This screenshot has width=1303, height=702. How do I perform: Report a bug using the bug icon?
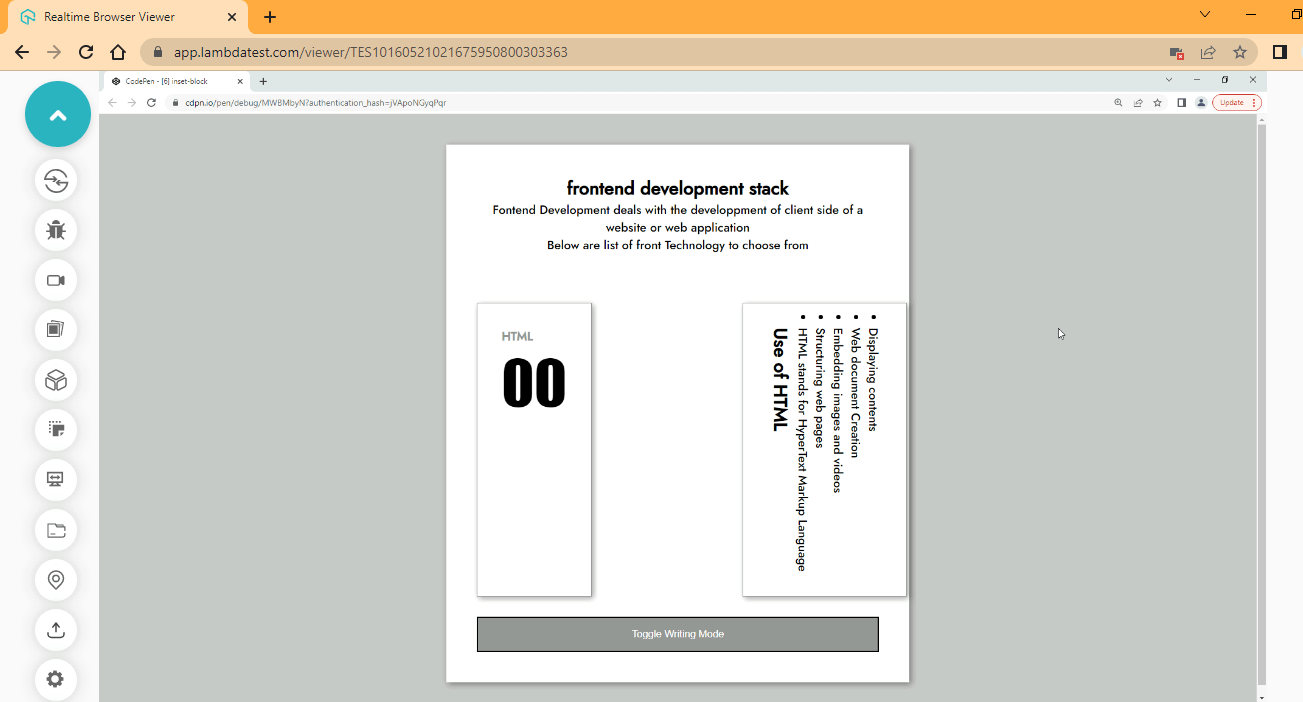pyautogui.click(x=56, y=230)
